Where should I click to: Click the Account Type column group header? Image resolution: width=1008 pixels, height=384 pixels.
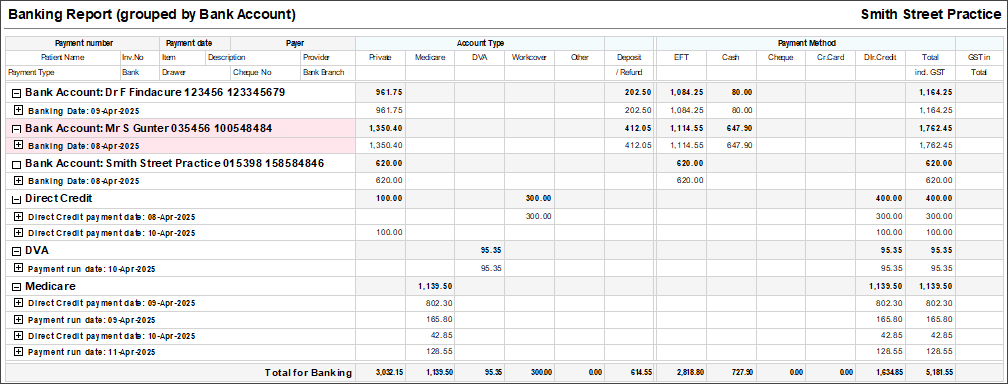point(480,43)
